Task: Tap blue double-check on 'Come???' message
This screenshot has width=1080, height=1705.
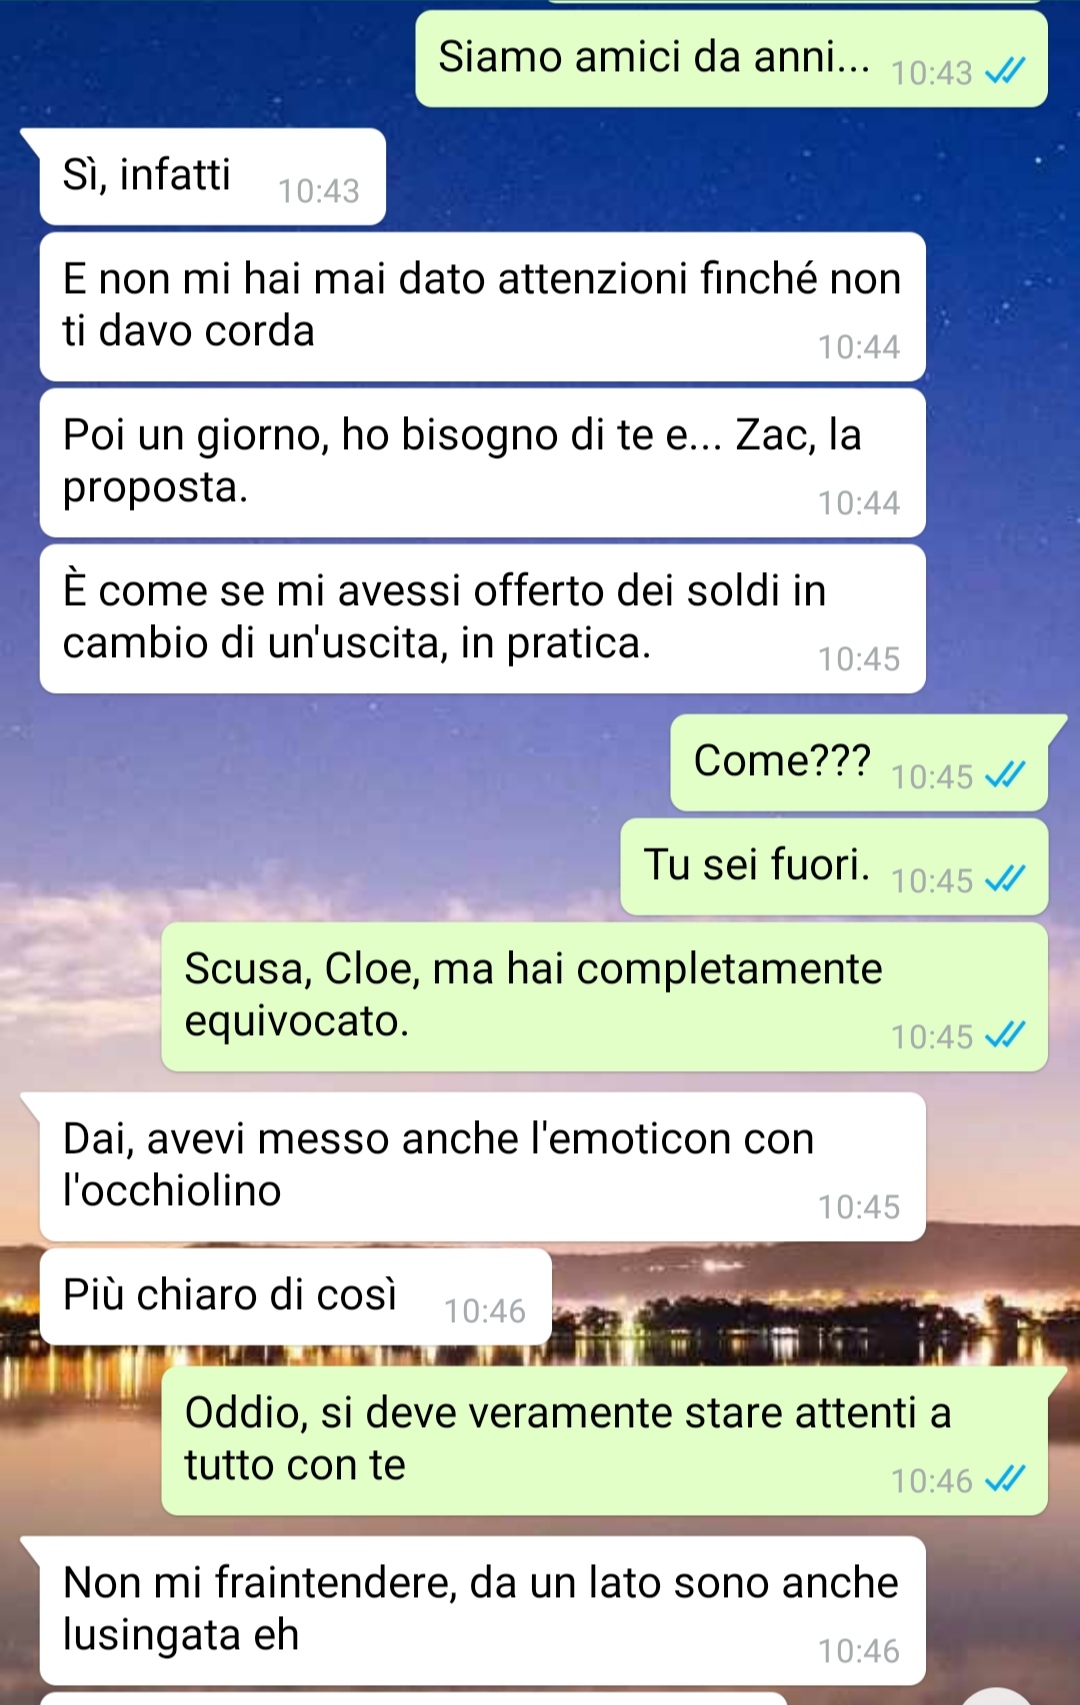Action: click(x=1005, y=775)
